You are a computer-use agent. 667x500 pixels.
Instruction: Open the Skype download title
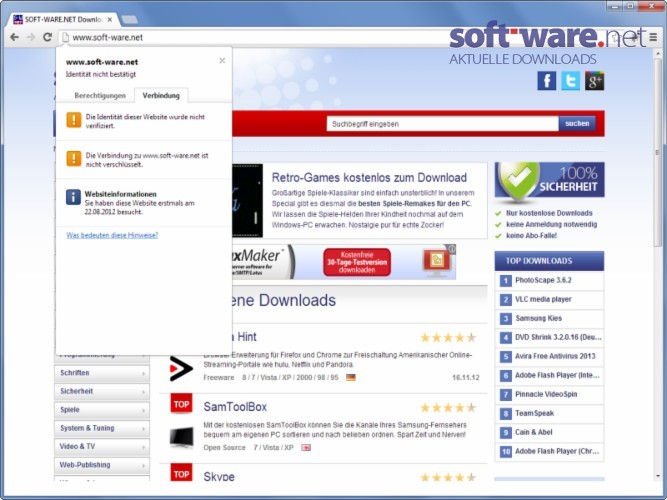(x=219, y=476)
